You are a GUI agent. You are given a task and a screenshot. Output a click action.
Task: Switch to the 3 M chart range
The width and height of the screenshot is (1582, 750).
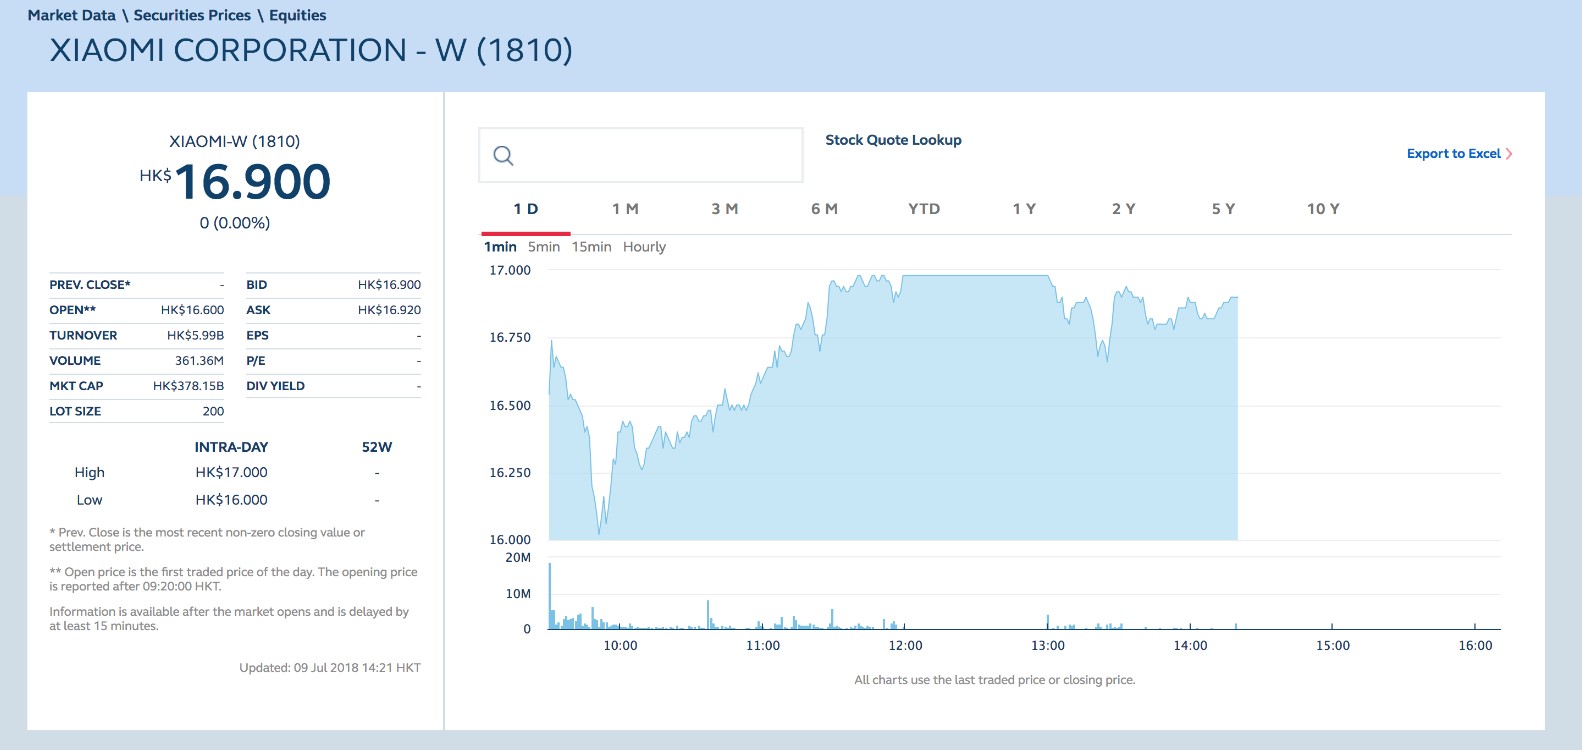(725, 209)
